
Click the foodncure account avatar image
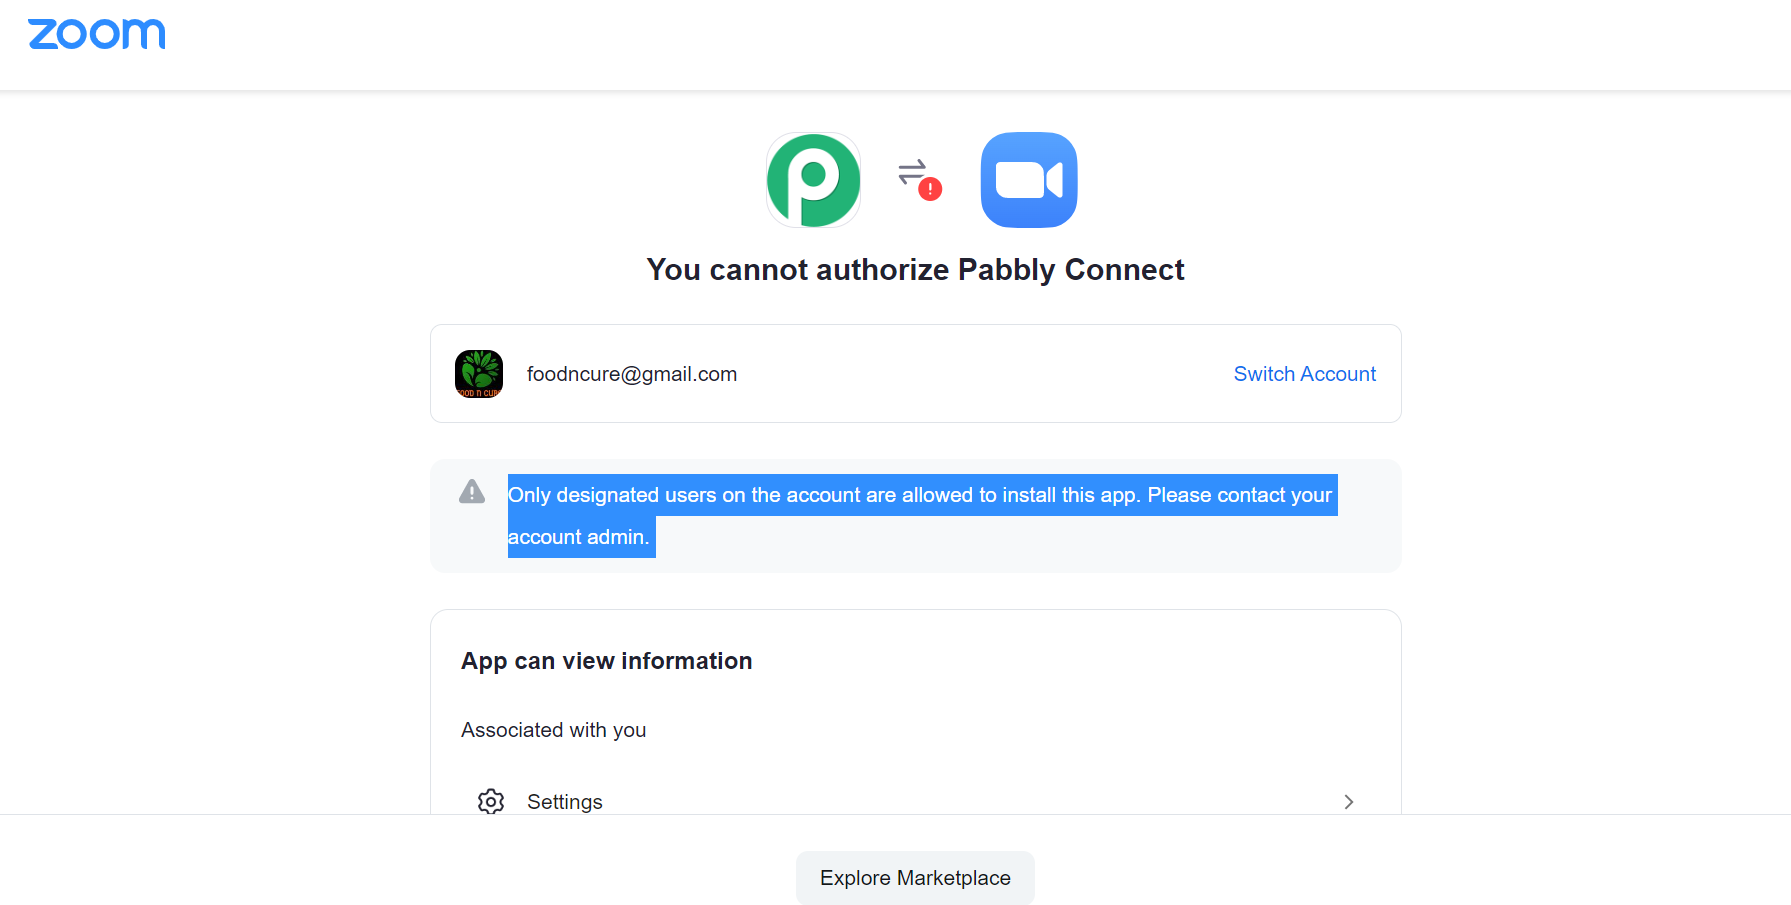tap(479, 374)
